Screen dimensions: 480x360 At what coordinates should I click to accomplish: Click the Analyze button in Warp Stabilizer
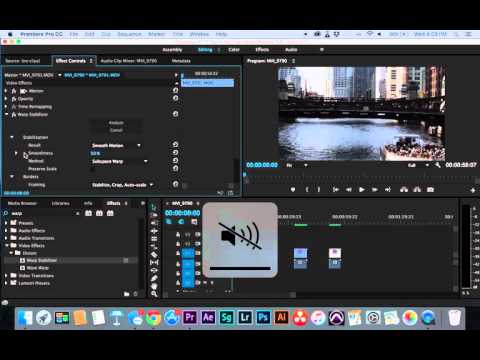coord(116,123)
